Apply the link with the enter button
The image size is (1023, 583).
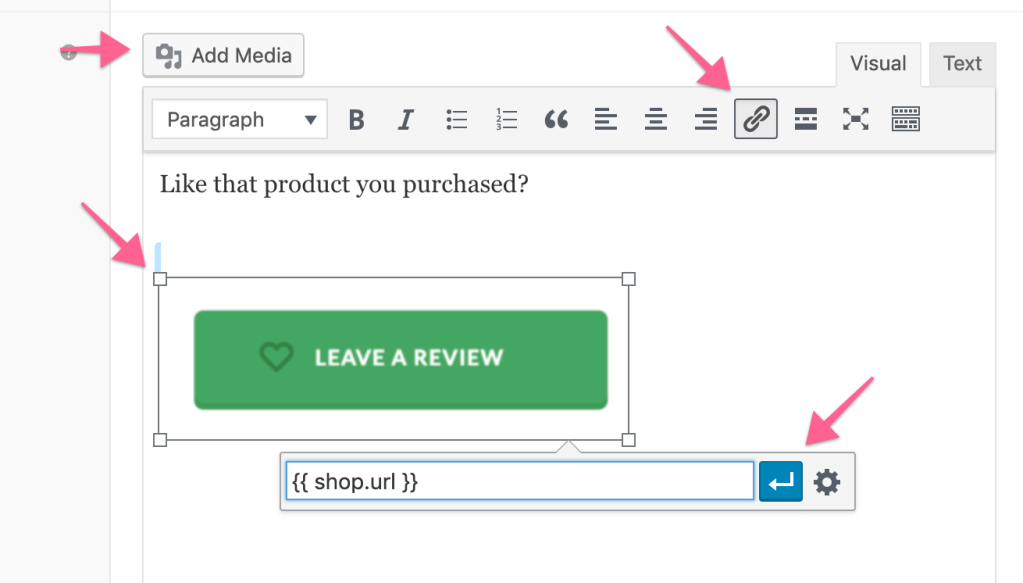click(780, 481)
